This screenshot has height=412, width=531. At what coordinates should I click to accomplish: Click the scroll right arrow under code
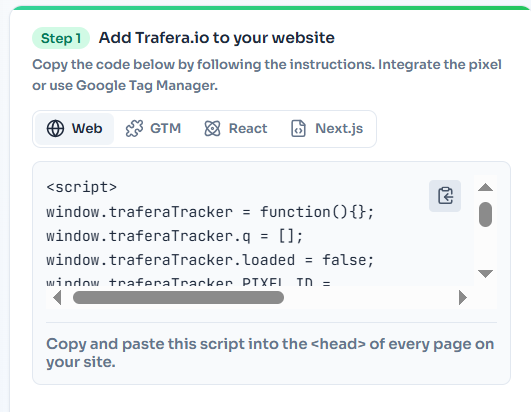(463, 298)
